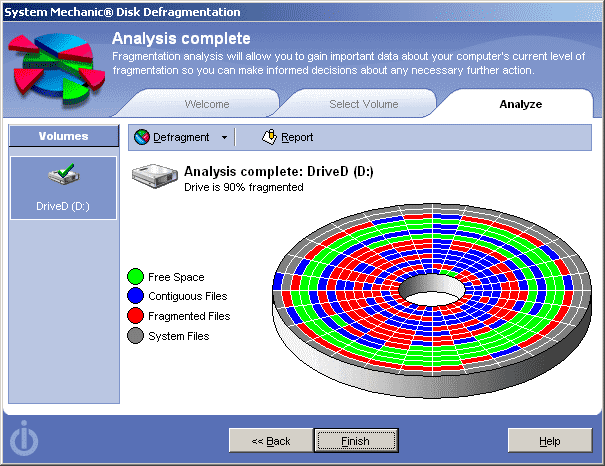
Task: Select the Analyze tab
Action: (x=520, y=104)
